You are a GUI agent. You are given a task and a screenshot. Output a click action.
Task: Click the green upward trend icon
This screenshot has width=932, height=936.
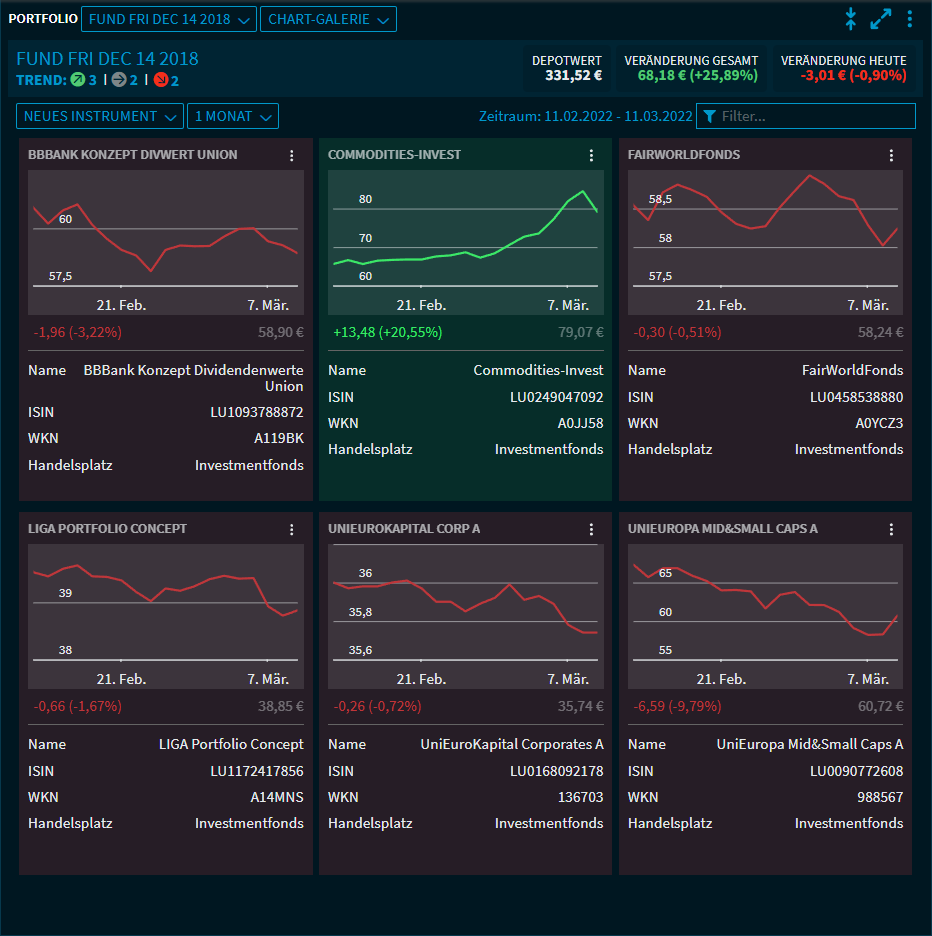(77, 80)
